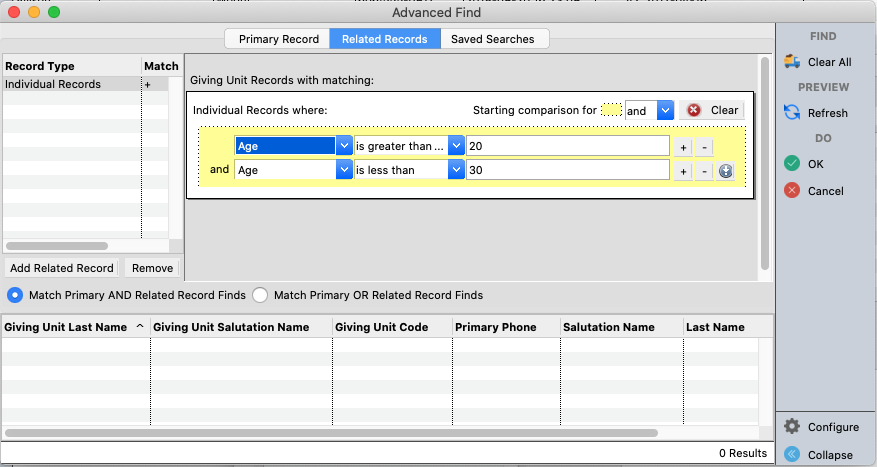
Task: Click the Refresh preview icon
Action: (x=792, y=113)
